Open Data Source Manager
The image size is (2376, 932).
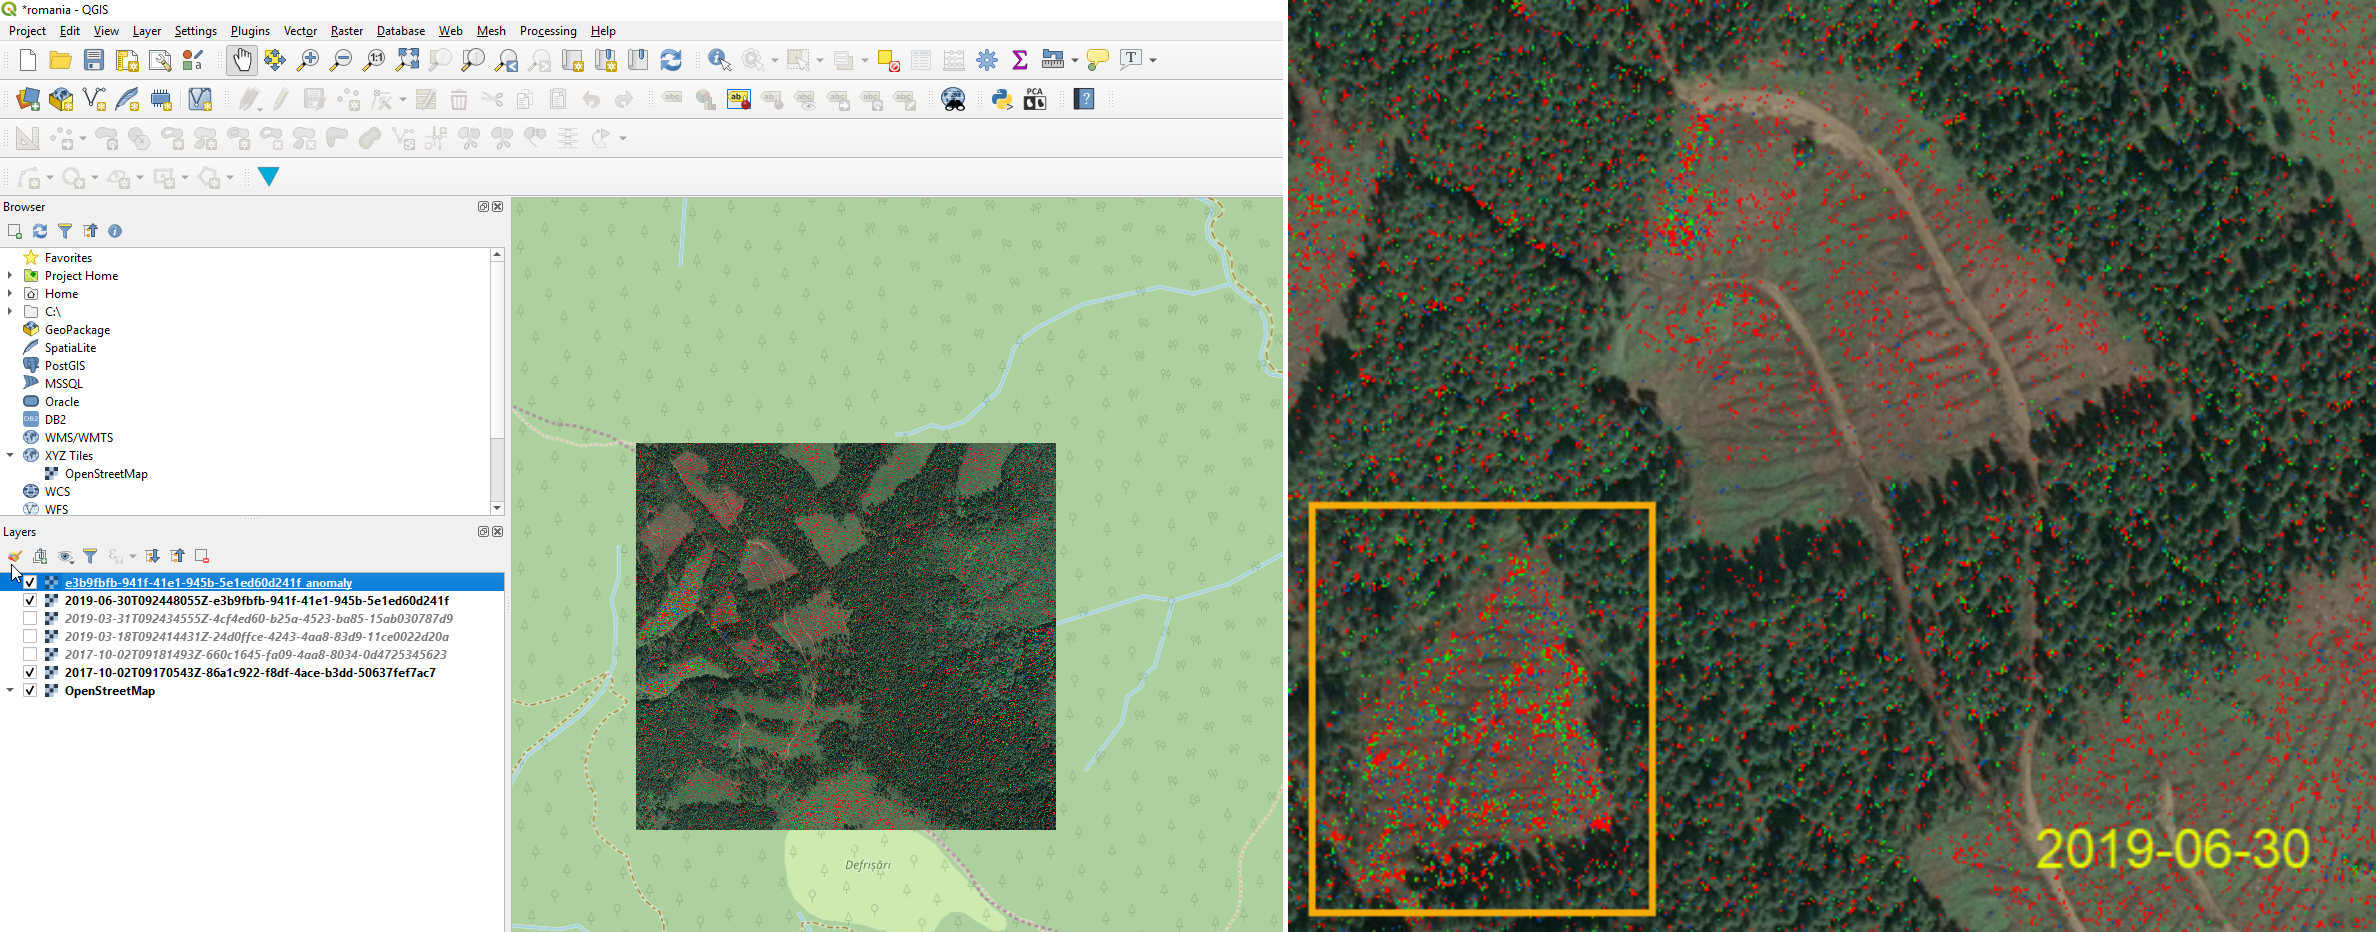(x=28, y=99)
